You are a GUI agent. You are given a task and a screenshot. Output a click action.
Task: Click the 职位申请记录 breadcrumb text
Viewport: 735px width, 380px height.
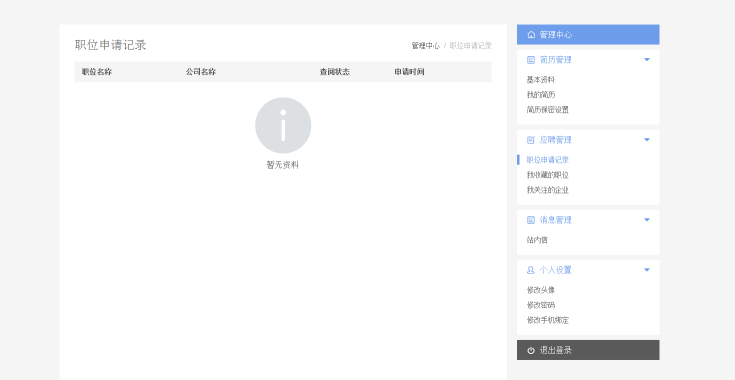coord(471,46)
